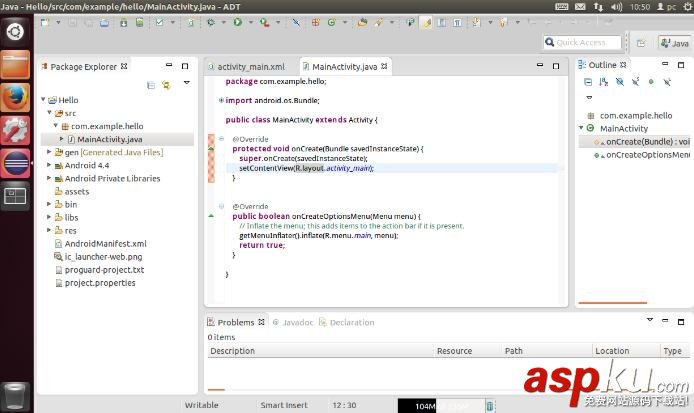The width and height of the screenshot is (694, 413).
Task: Switch to the Javadoc tab
Action: click(293, 322)
